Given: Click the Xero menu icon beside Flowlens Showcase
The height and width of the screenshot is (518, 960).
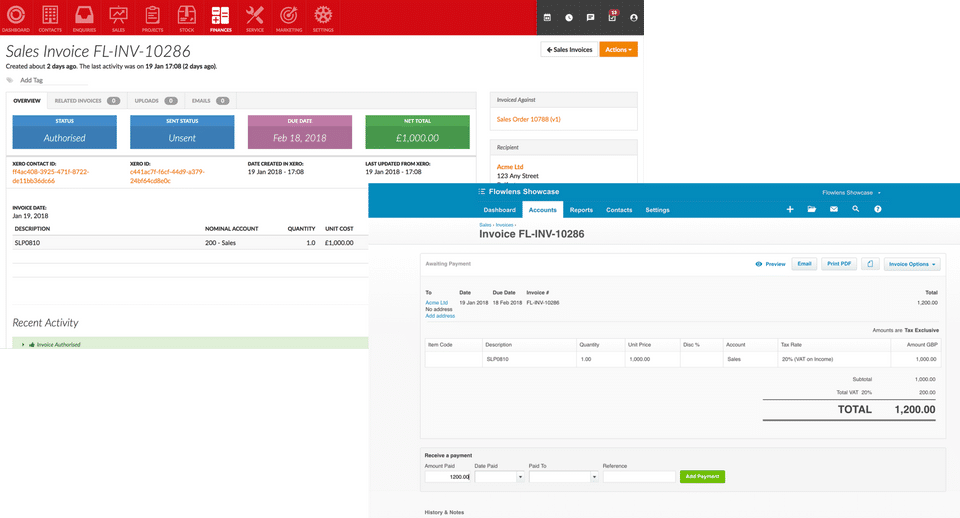Looking at the screenshot, I should tap(482, 192).
